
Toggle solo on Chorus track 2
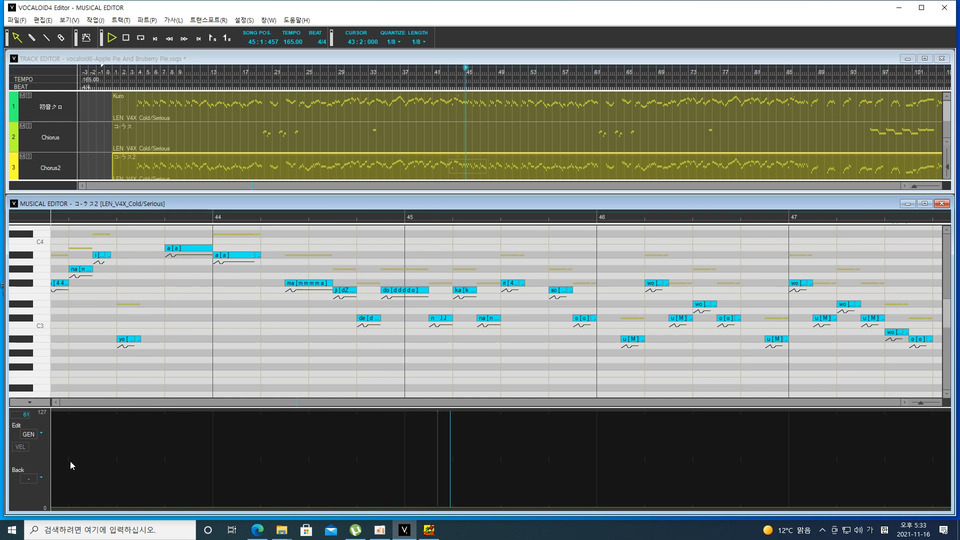(27, 125)
